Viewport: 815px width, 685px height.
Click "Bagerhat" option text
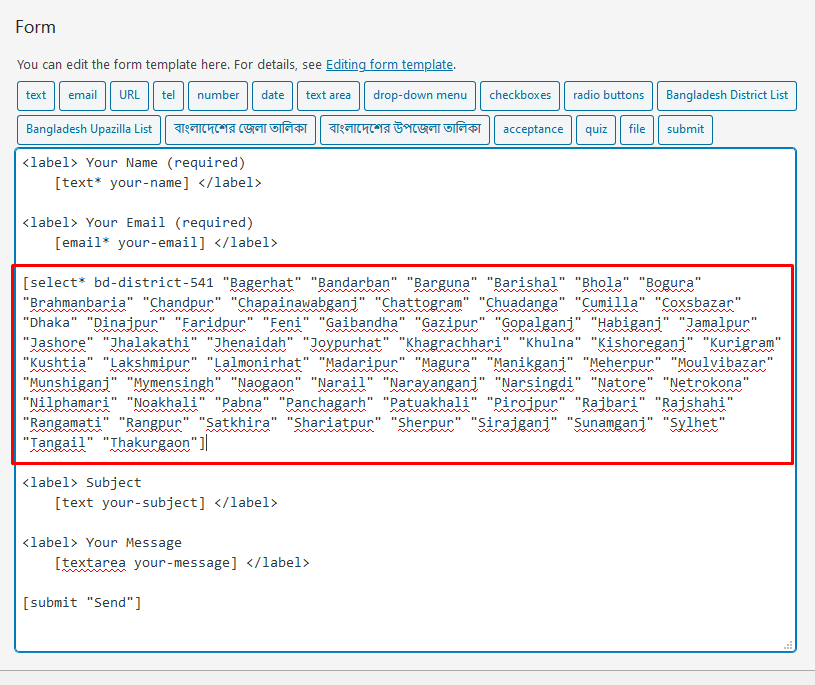[x=262, y=283]
